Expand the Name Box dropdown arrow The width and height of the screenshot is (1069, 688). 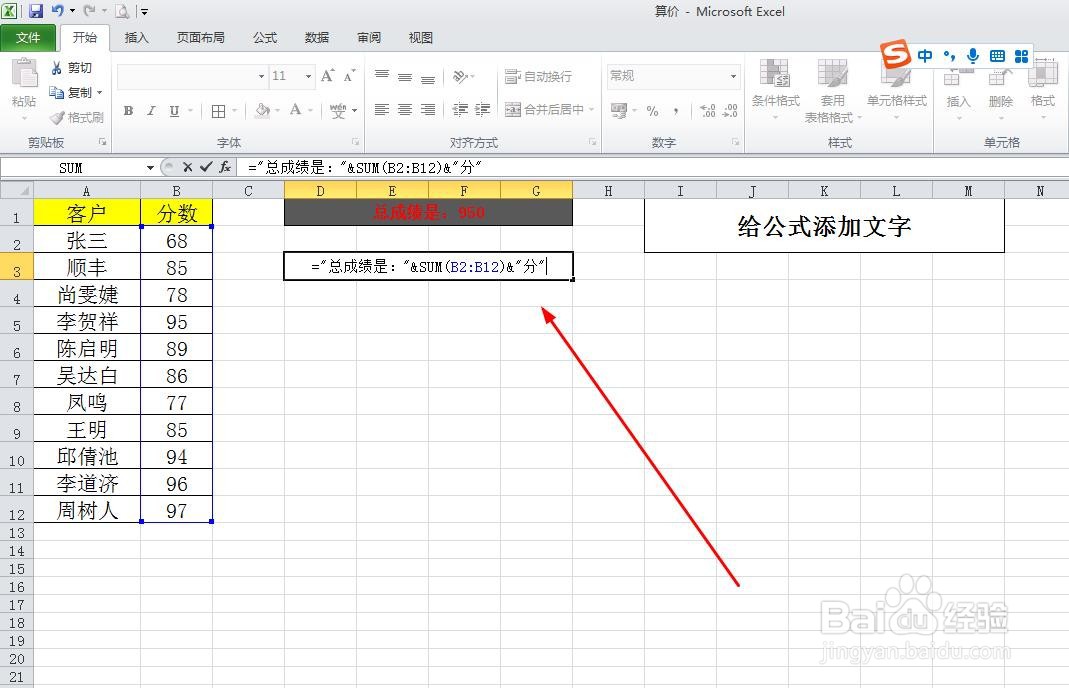tap(150, 168)
